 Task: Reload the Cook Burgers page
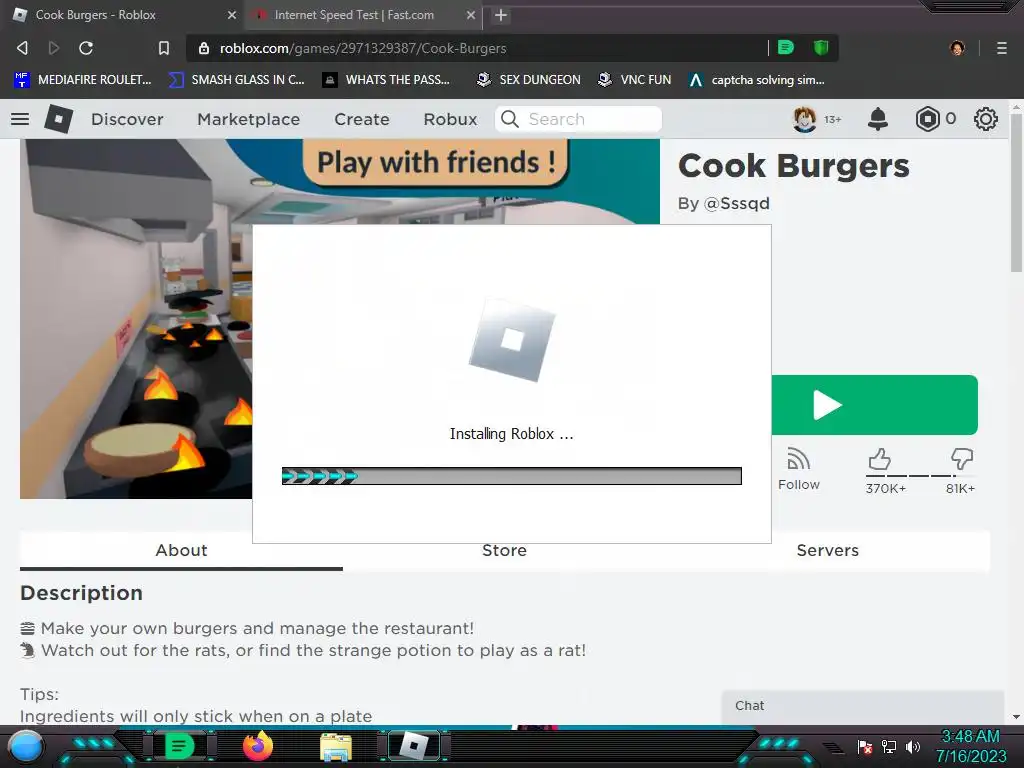coord(86,48)
